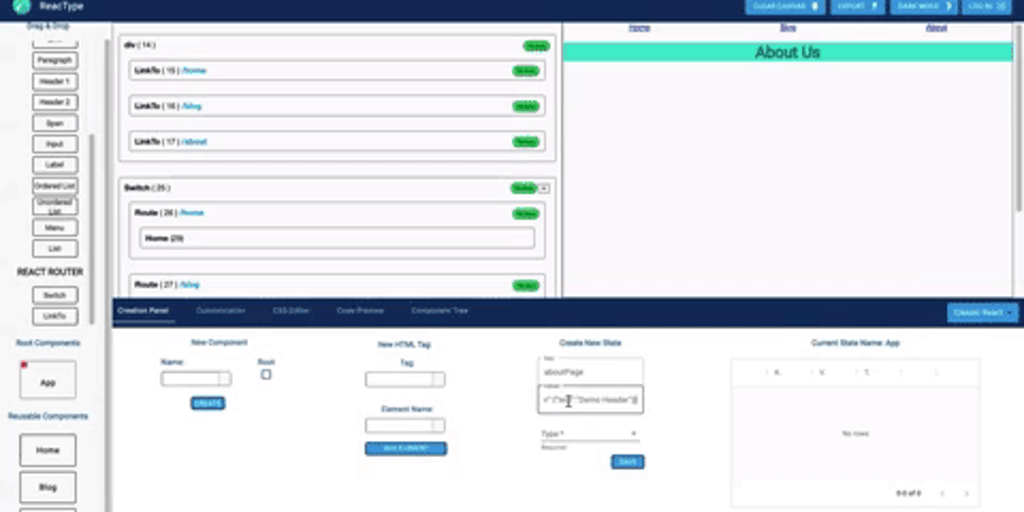The height and width of the screenshot is (512, 1024).
Task: Click green badge on LinkTo /blog row
Action: click(x=526, y=106)
